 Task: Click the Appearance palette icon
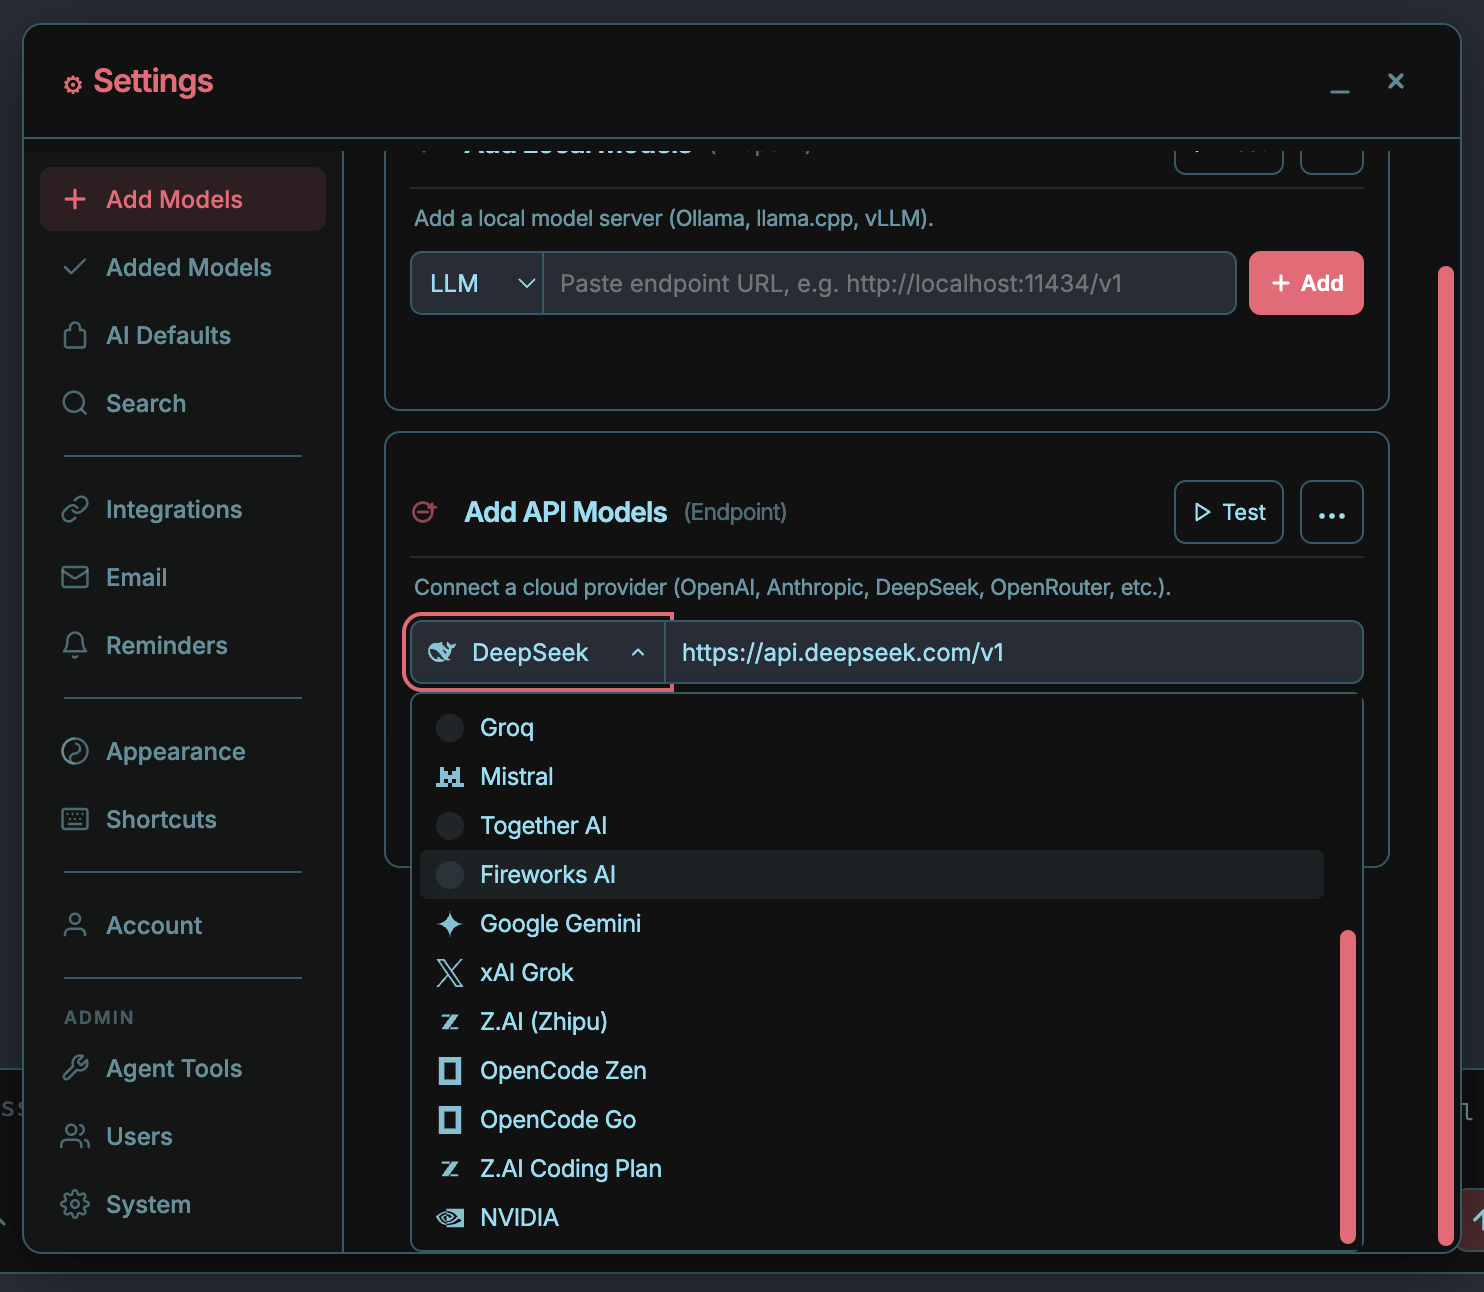click(75, 751)
